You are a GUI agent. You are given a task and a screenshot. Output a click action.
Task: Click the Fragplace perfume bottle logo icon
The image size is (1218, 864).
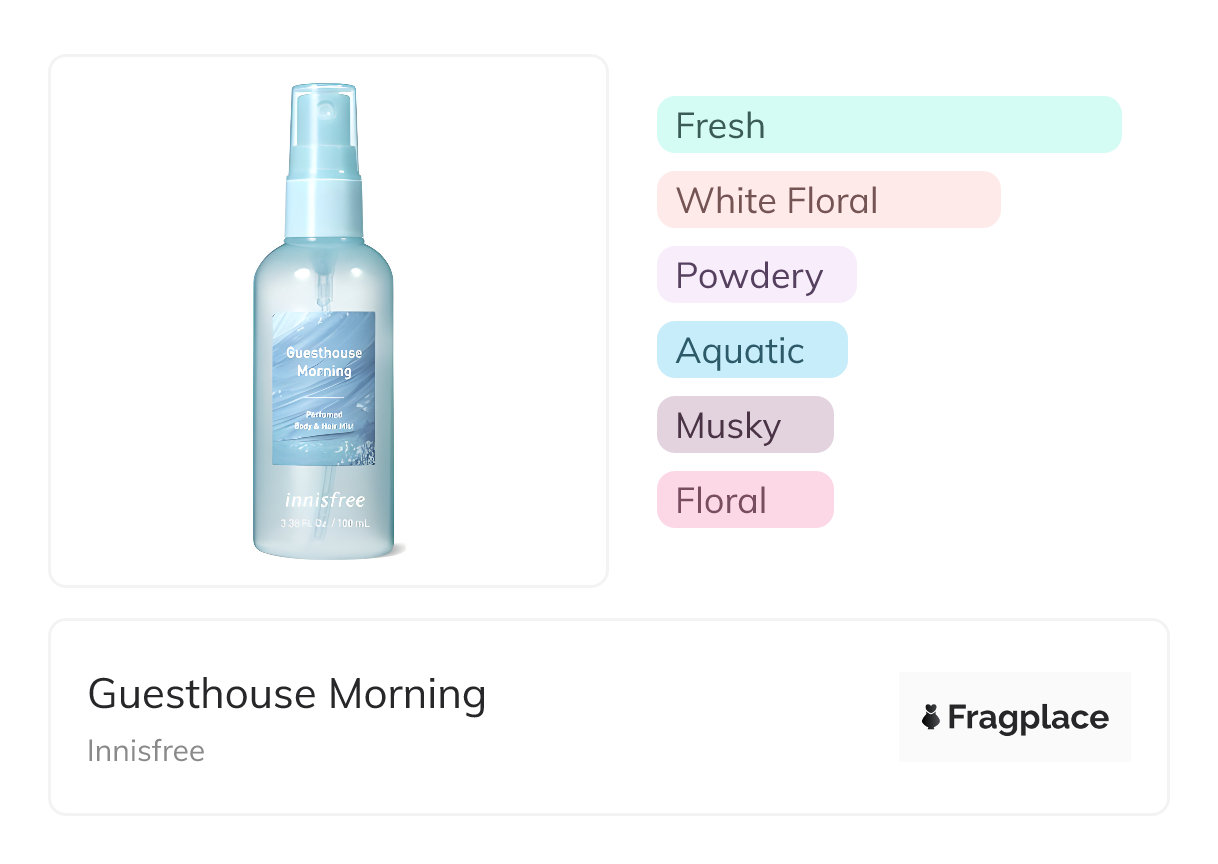pos(931,717)
